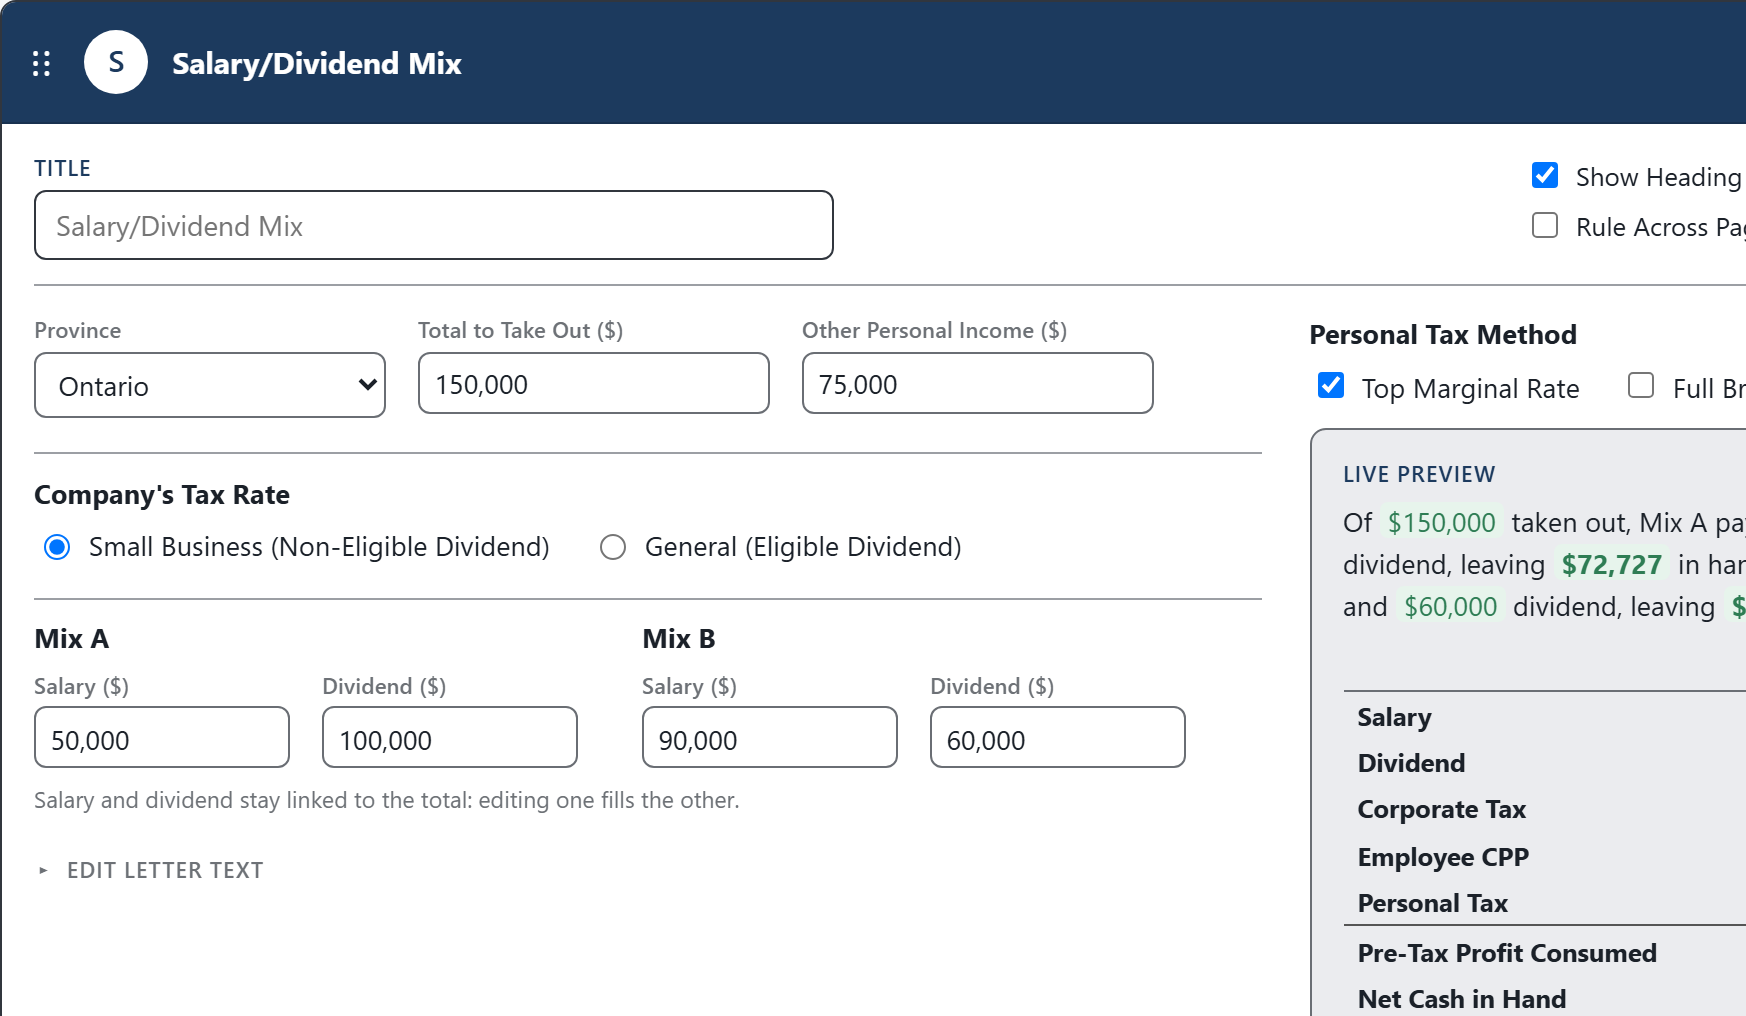Click the Salary/Dividend Mix header title
The width and height of the screenshot is (1746, 1016).
coord(317,64)
